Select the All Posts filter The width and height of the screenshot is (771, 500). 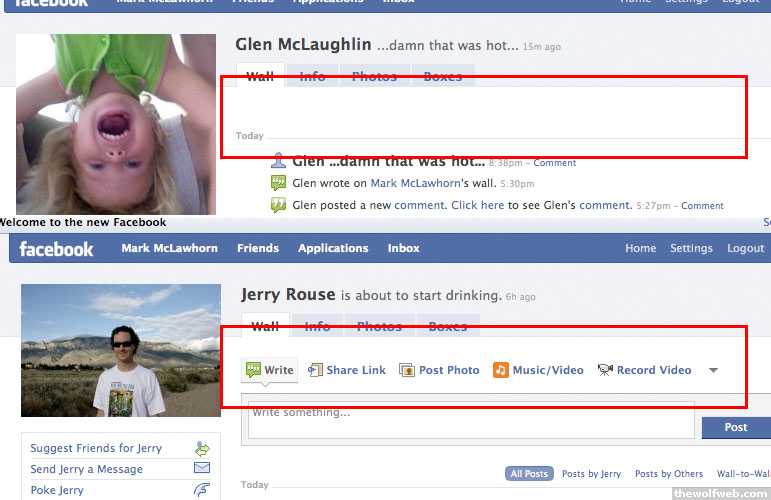point(529,474)
